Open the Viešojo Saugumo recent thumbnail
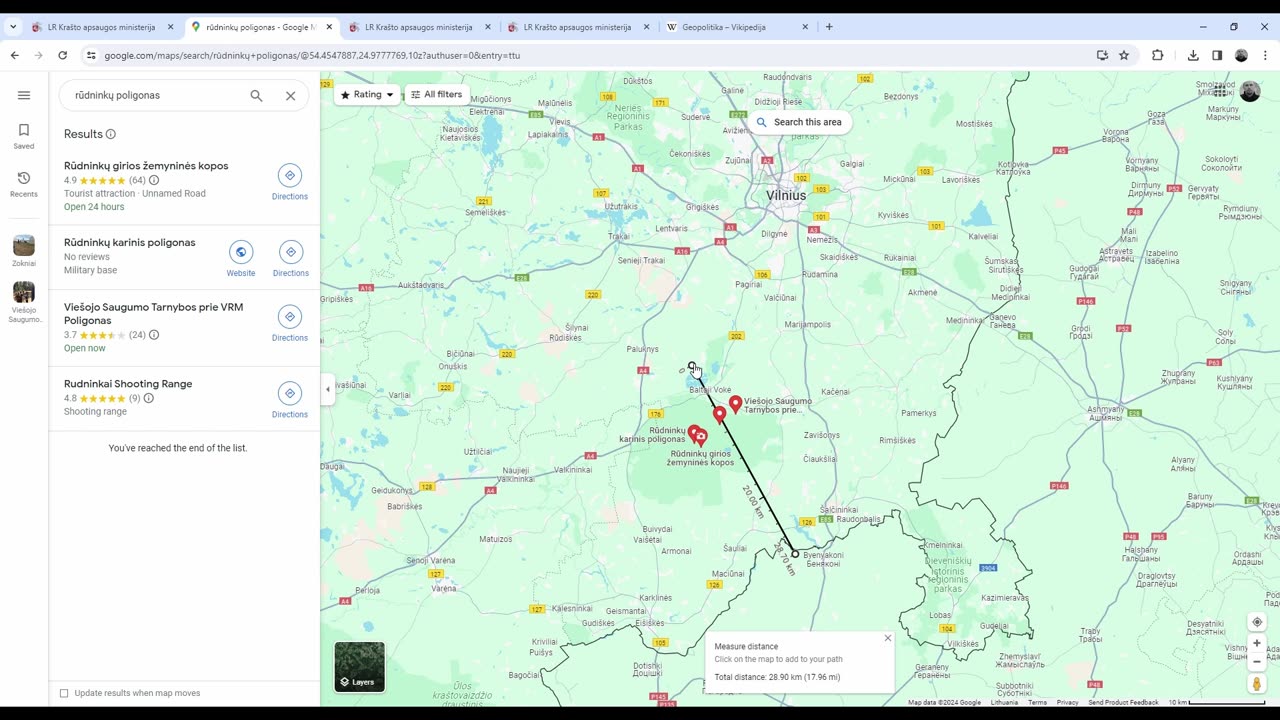Image resolution: width=1280 pixels, height=720 pixels. click(24, 302)
